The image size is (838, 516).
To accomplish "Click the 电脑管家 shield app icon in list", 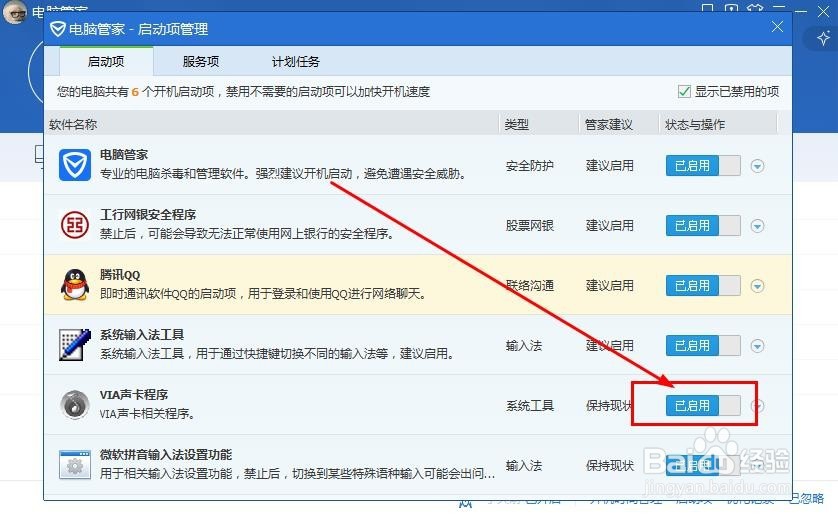I will (x=74, y=165).
